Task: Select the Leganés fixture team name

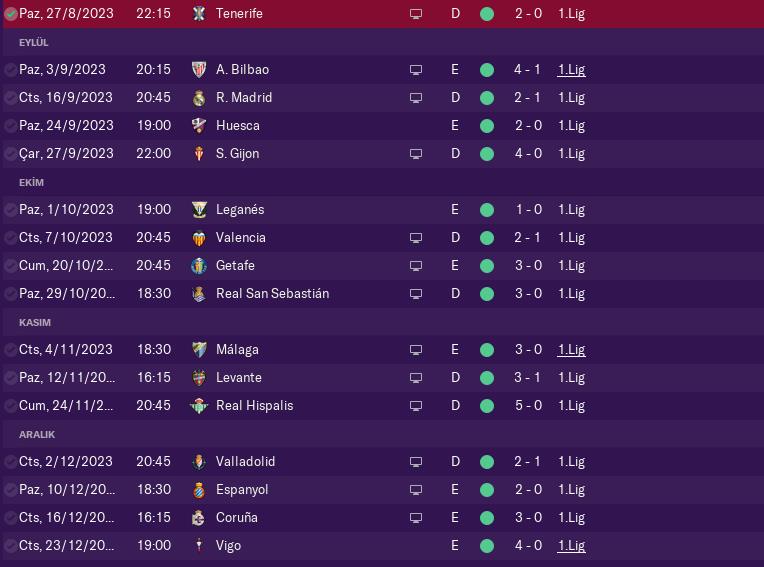Action: tap(240, 210)
